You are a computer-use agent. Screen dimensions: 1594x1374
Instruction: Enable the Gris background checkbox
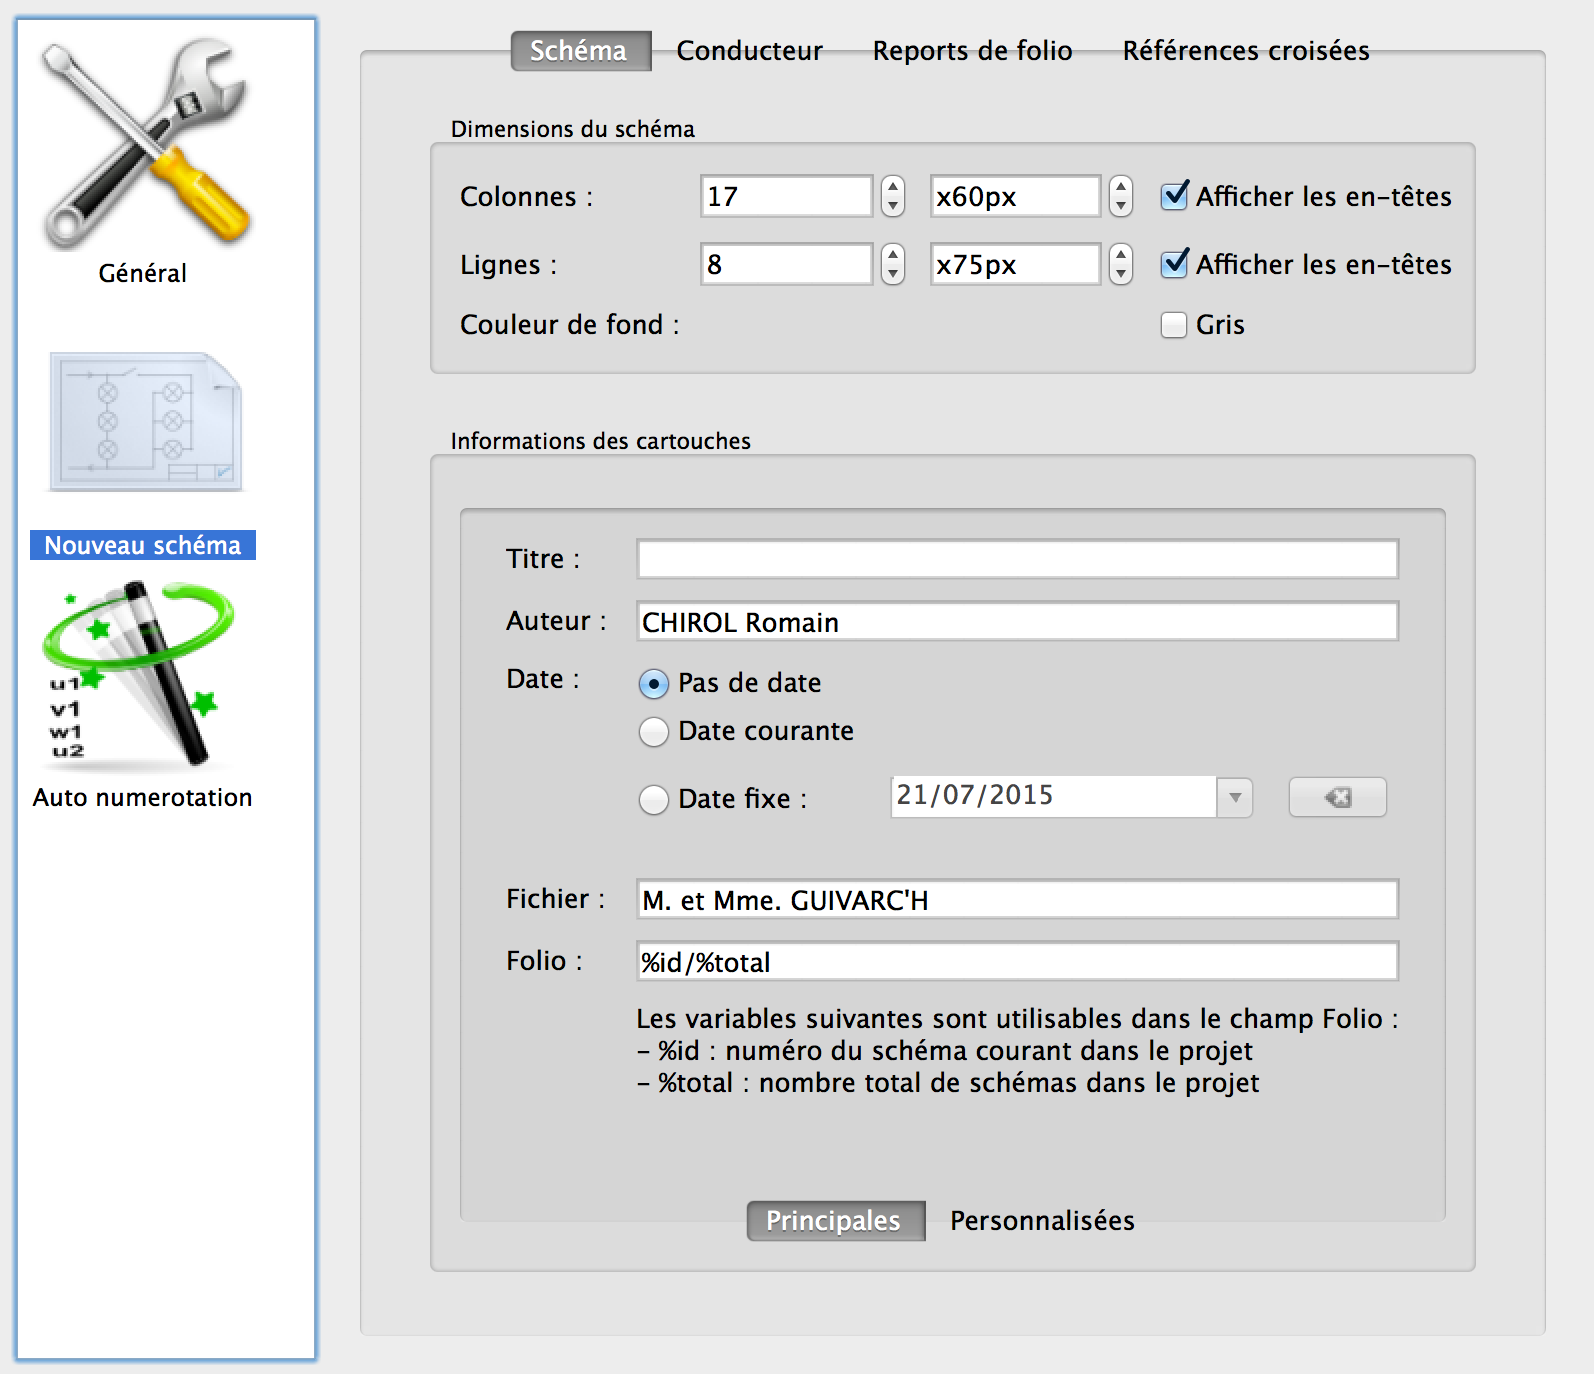[x=1174, y=325]
